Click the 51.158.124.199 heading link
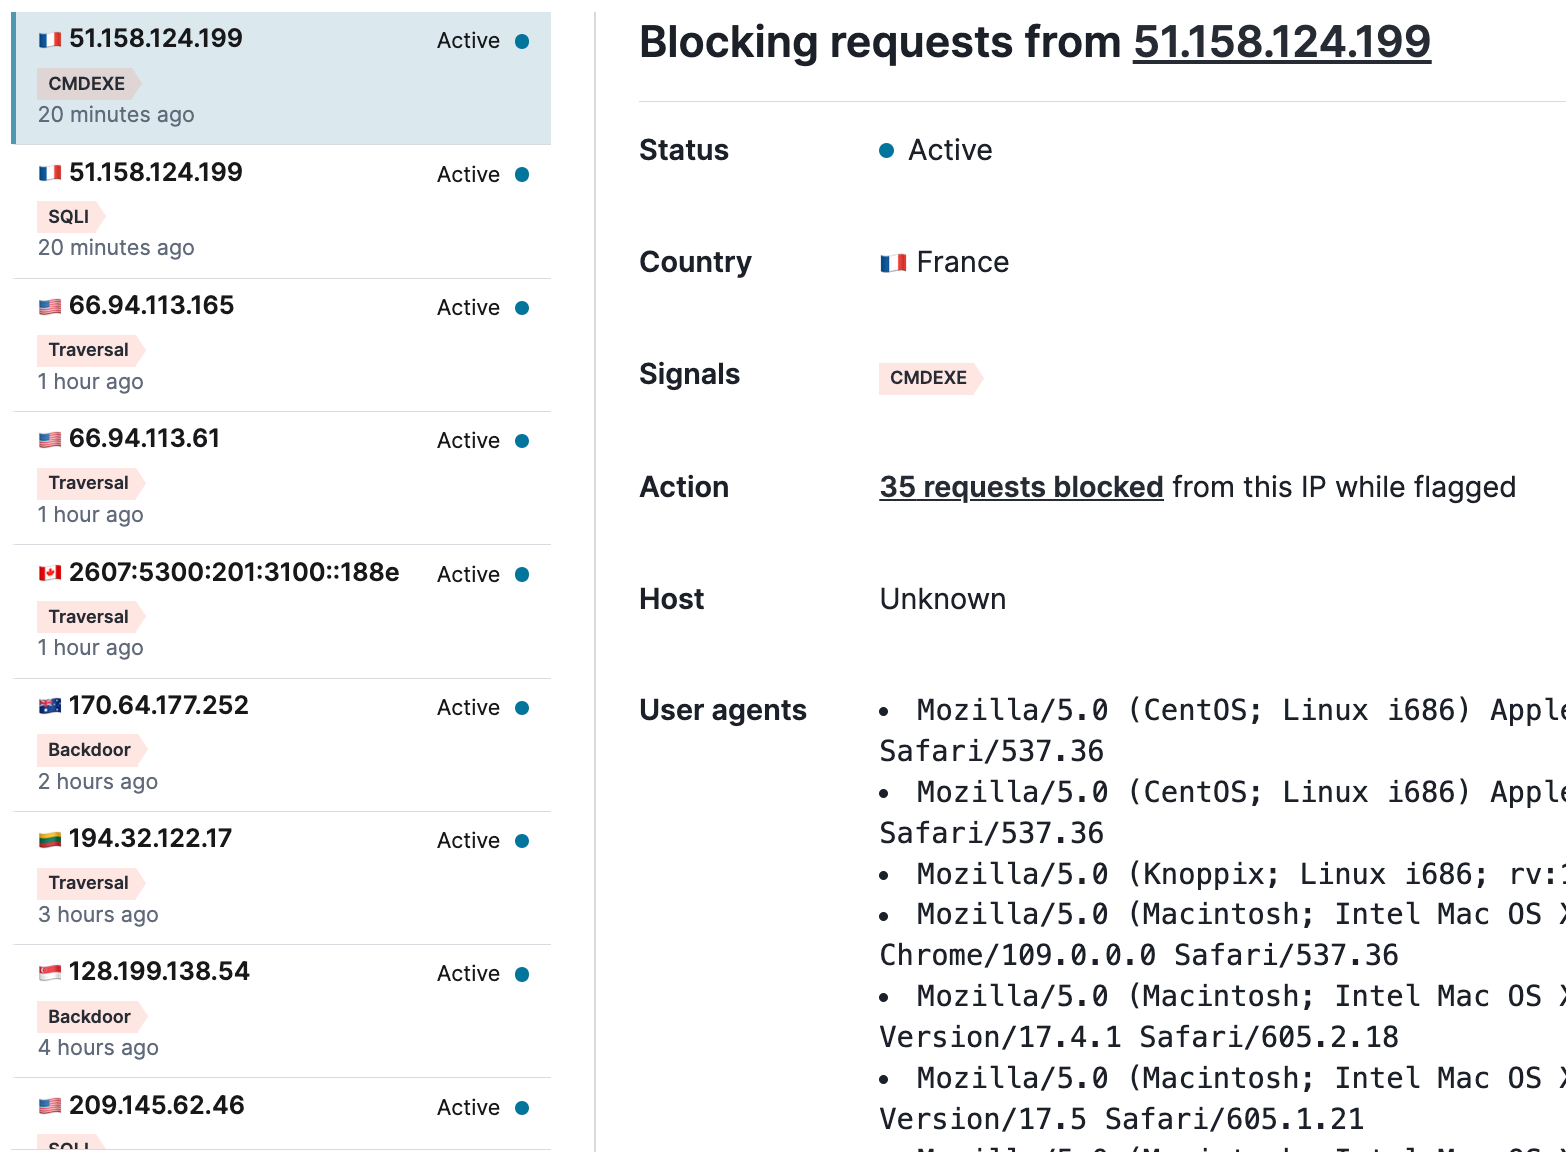The width and height of the screenshot is (1566, 1152). tap(1281, 42)
